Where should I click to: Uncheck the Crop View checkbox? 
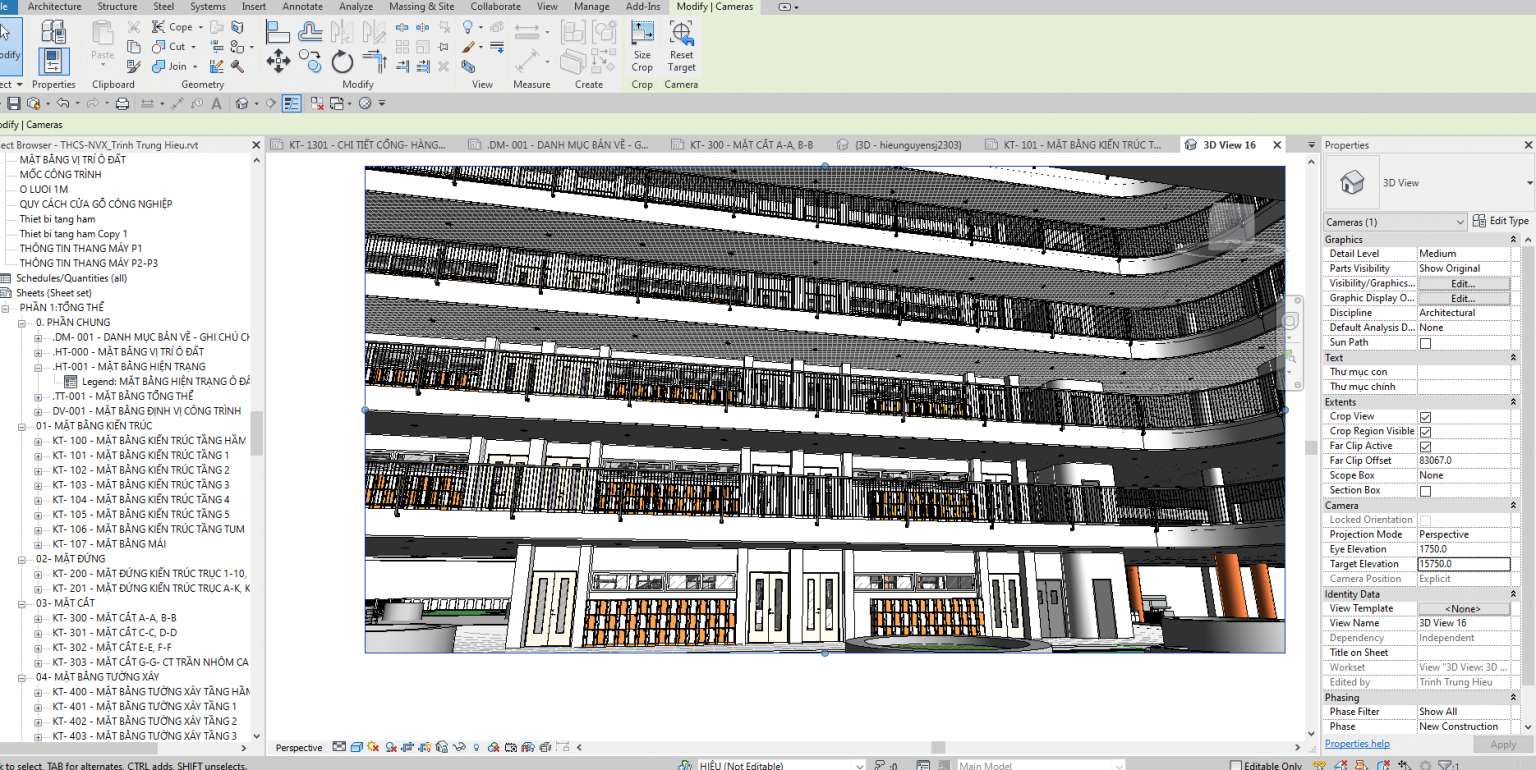(x=1424, y=415)
